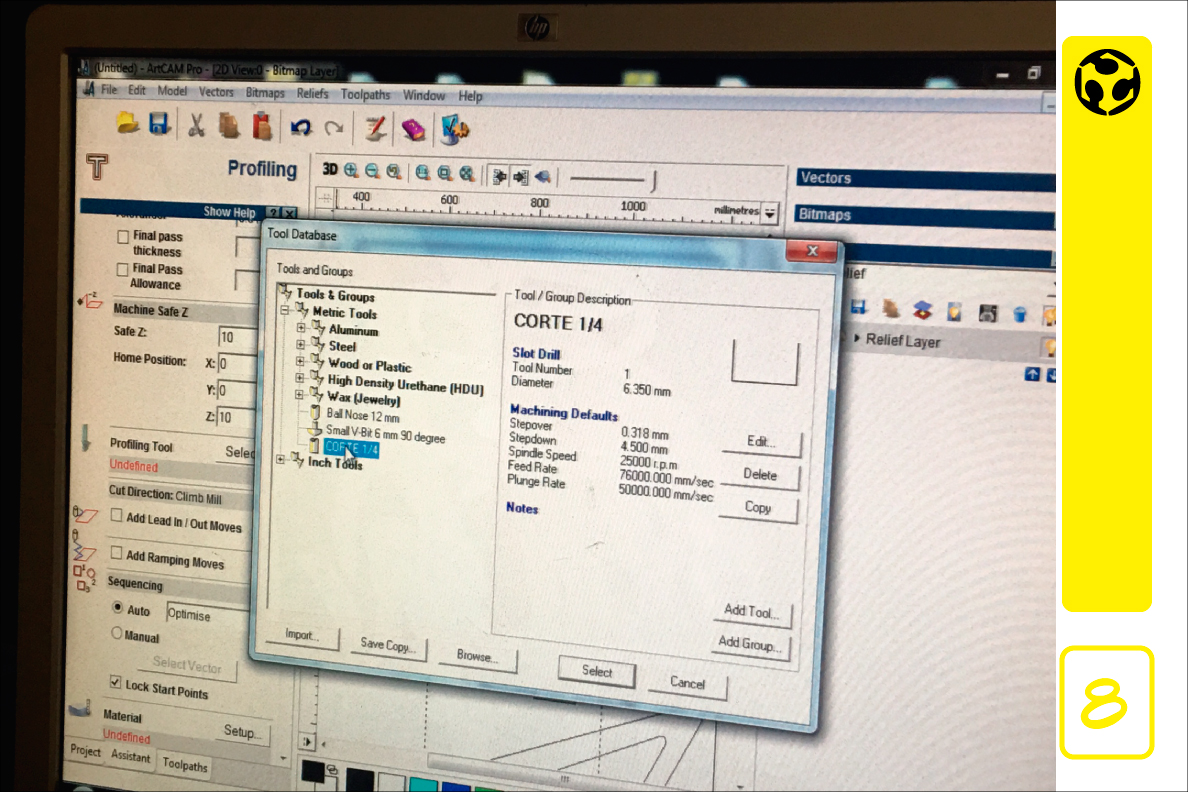
Task: Select Manual sequencing radio button
Action: [117, 633]
